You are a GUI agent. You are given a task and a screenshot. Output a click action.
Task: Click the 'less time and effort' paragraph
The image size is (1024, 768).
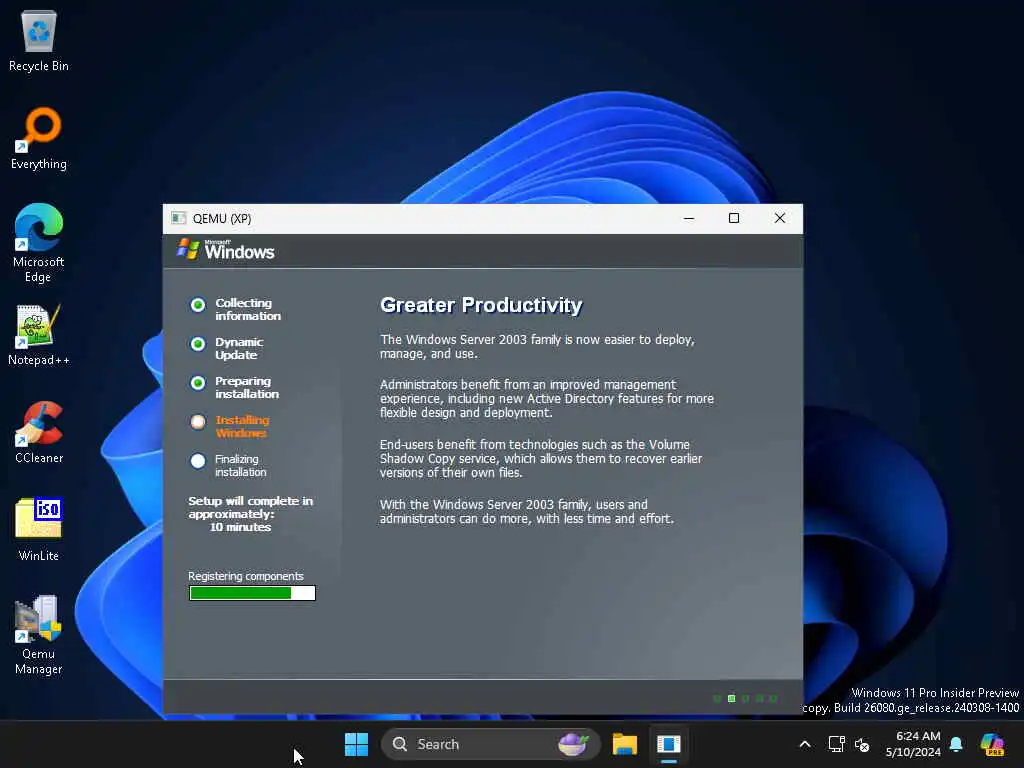(526, 511)
